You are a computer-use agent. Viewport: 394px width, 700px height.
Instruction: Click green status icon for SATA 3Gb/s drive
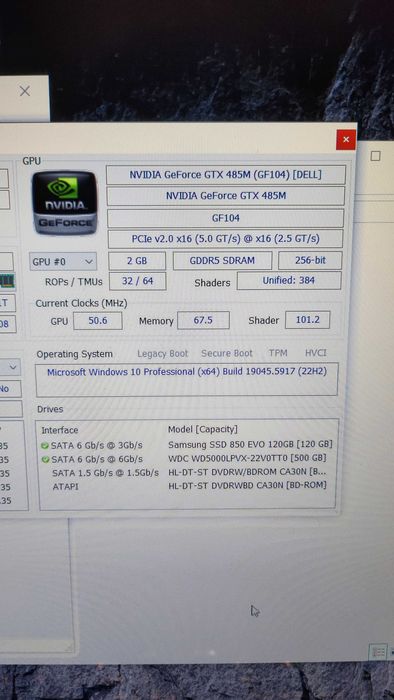[x=45, y=446]
